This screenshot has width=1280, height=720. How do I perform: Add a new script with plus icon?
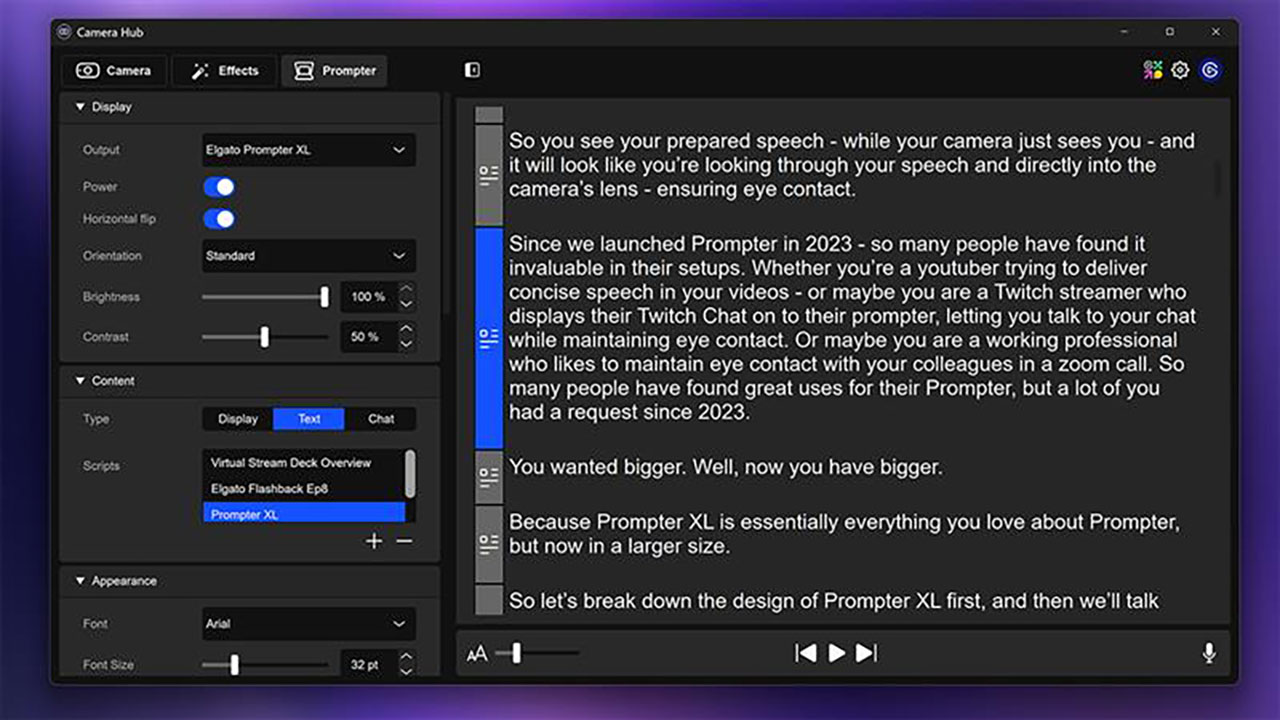pos(374,541)
